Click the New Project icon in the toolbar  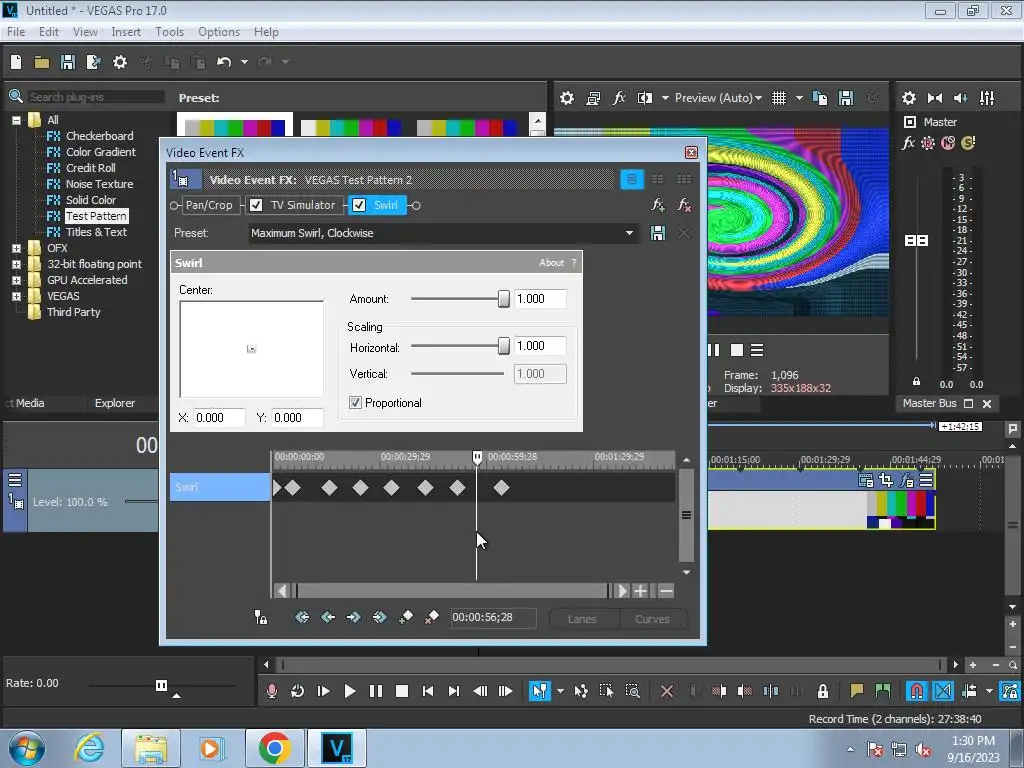[x=16, y=62]
